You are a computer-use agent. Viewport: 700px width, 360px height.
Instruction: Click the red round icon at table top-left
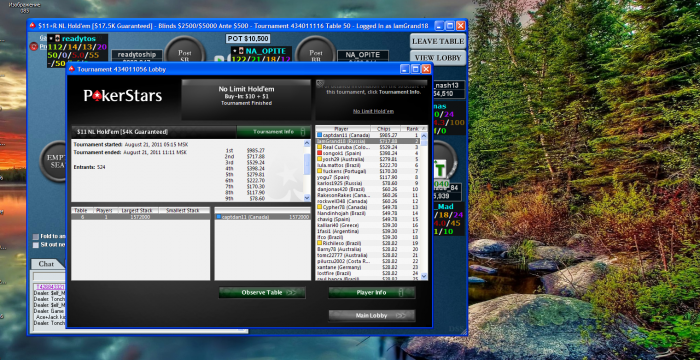(33, 46)
